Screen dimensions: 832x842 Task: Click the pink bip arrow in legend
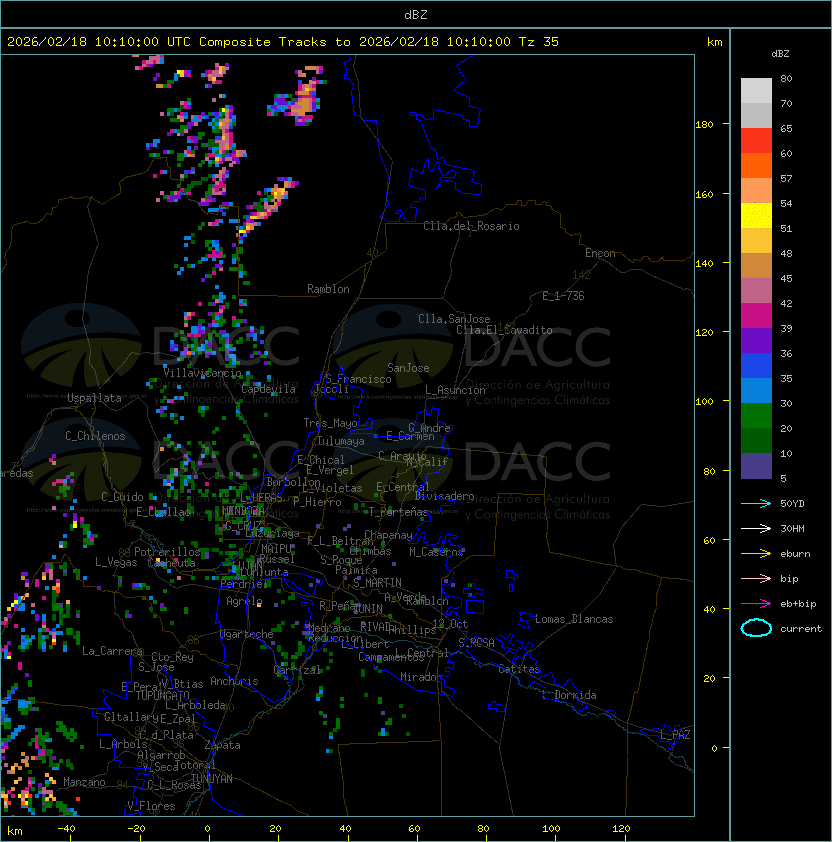pyautogui.click(x=756, y=579)
